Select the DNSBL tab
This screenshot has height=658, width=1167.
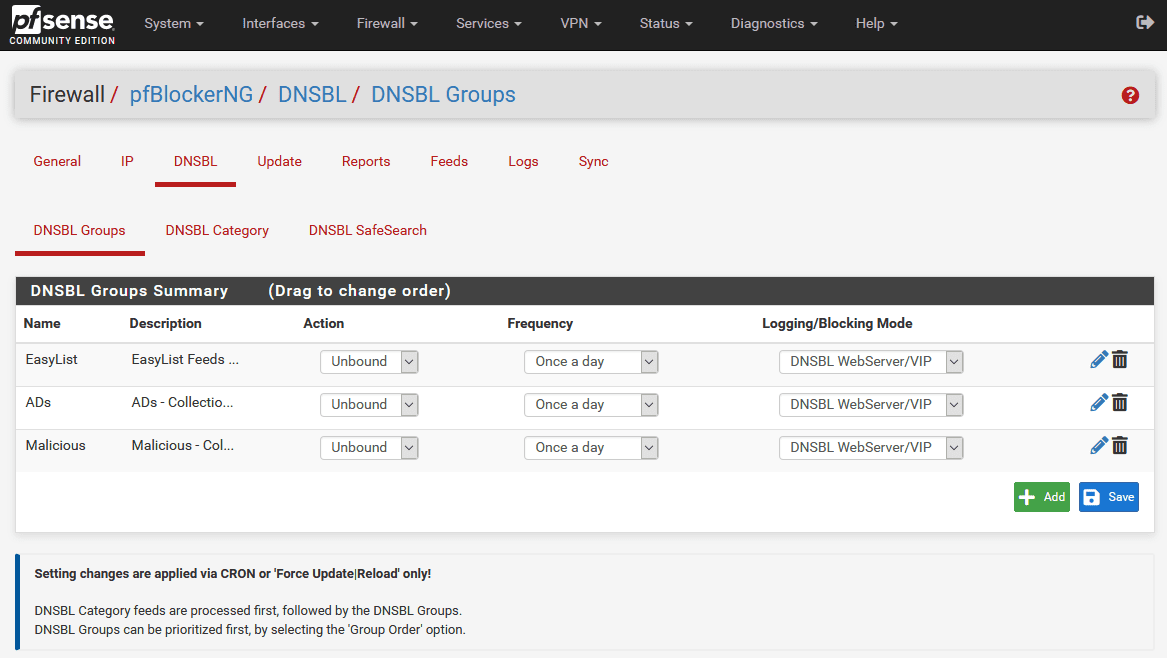[x=196, y=162]
